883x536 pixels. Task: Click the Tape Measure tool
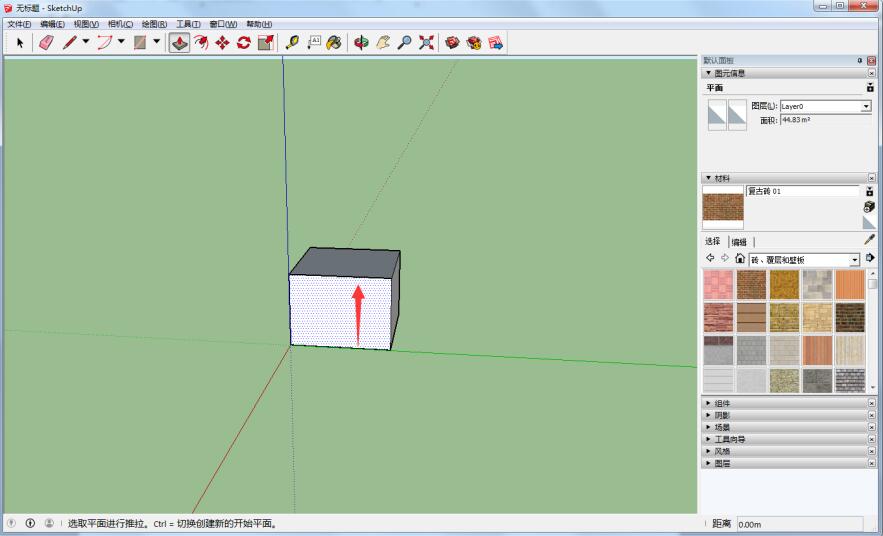coord(292,42)
